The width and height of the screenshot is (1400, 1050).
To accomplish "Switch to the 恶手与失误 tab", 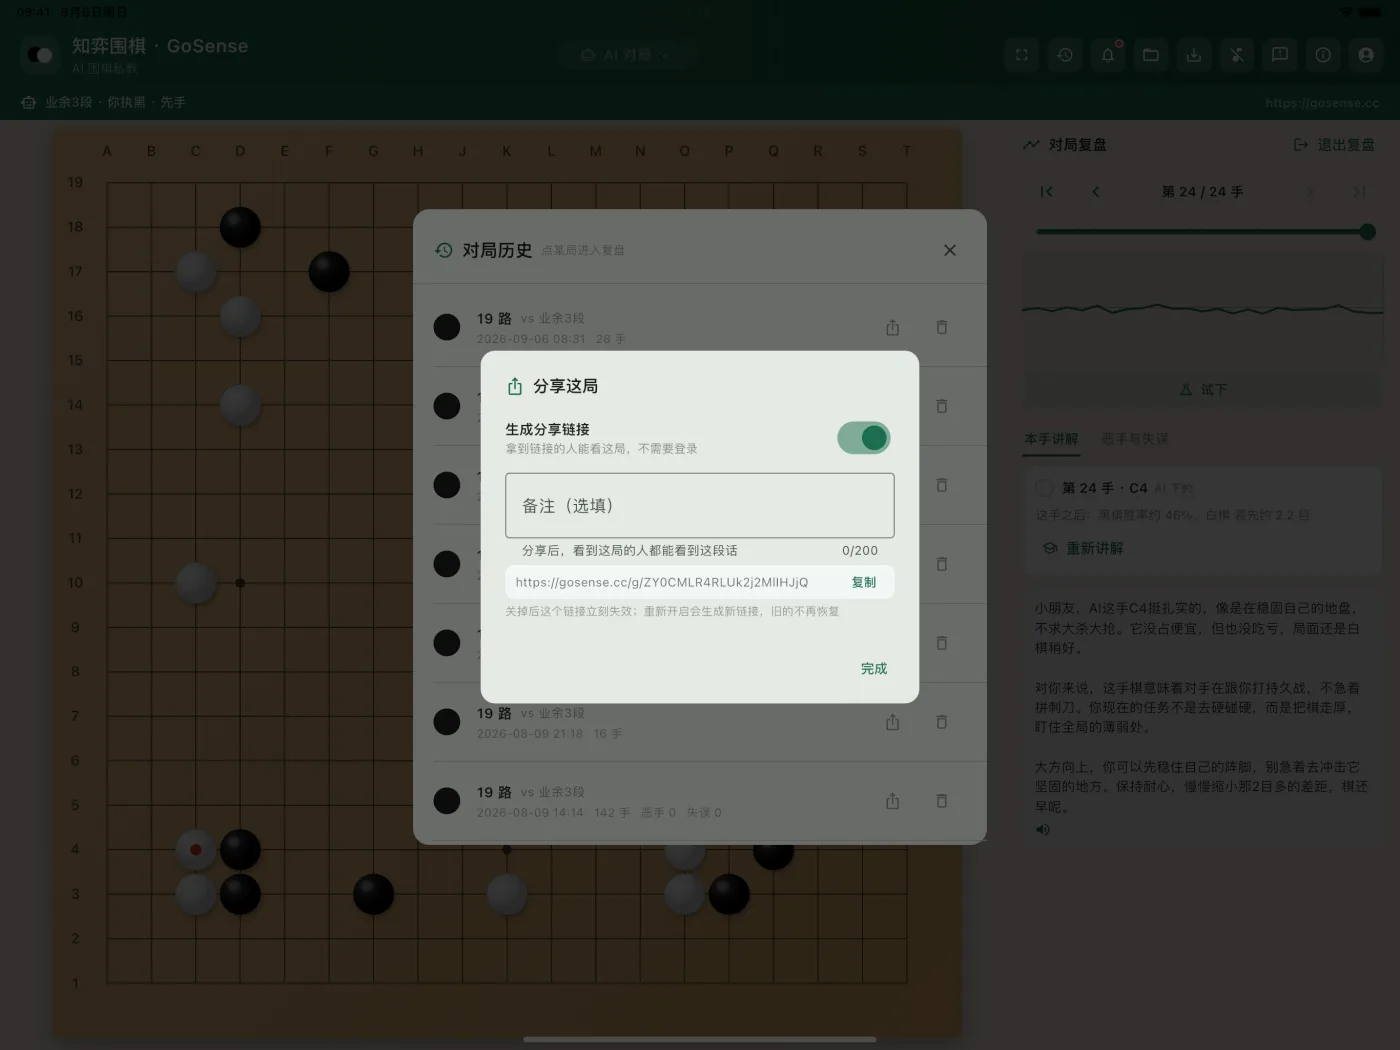I will (1134, 439).
